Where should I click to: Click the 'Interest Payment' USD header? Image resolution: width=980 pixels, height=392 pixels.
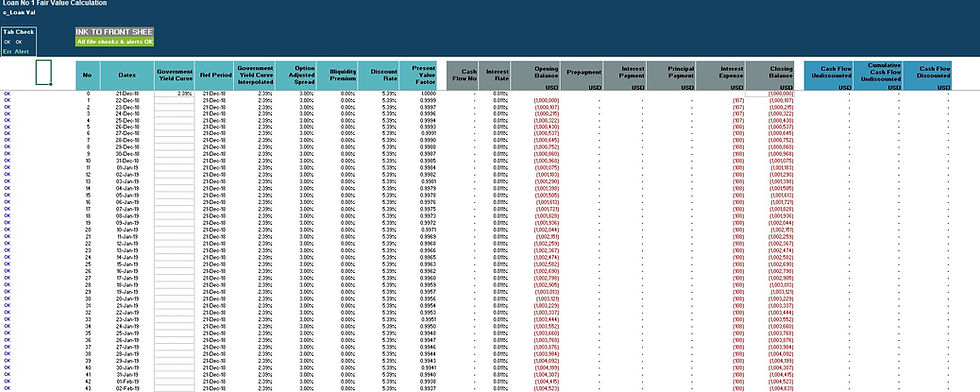coord(625,76)
